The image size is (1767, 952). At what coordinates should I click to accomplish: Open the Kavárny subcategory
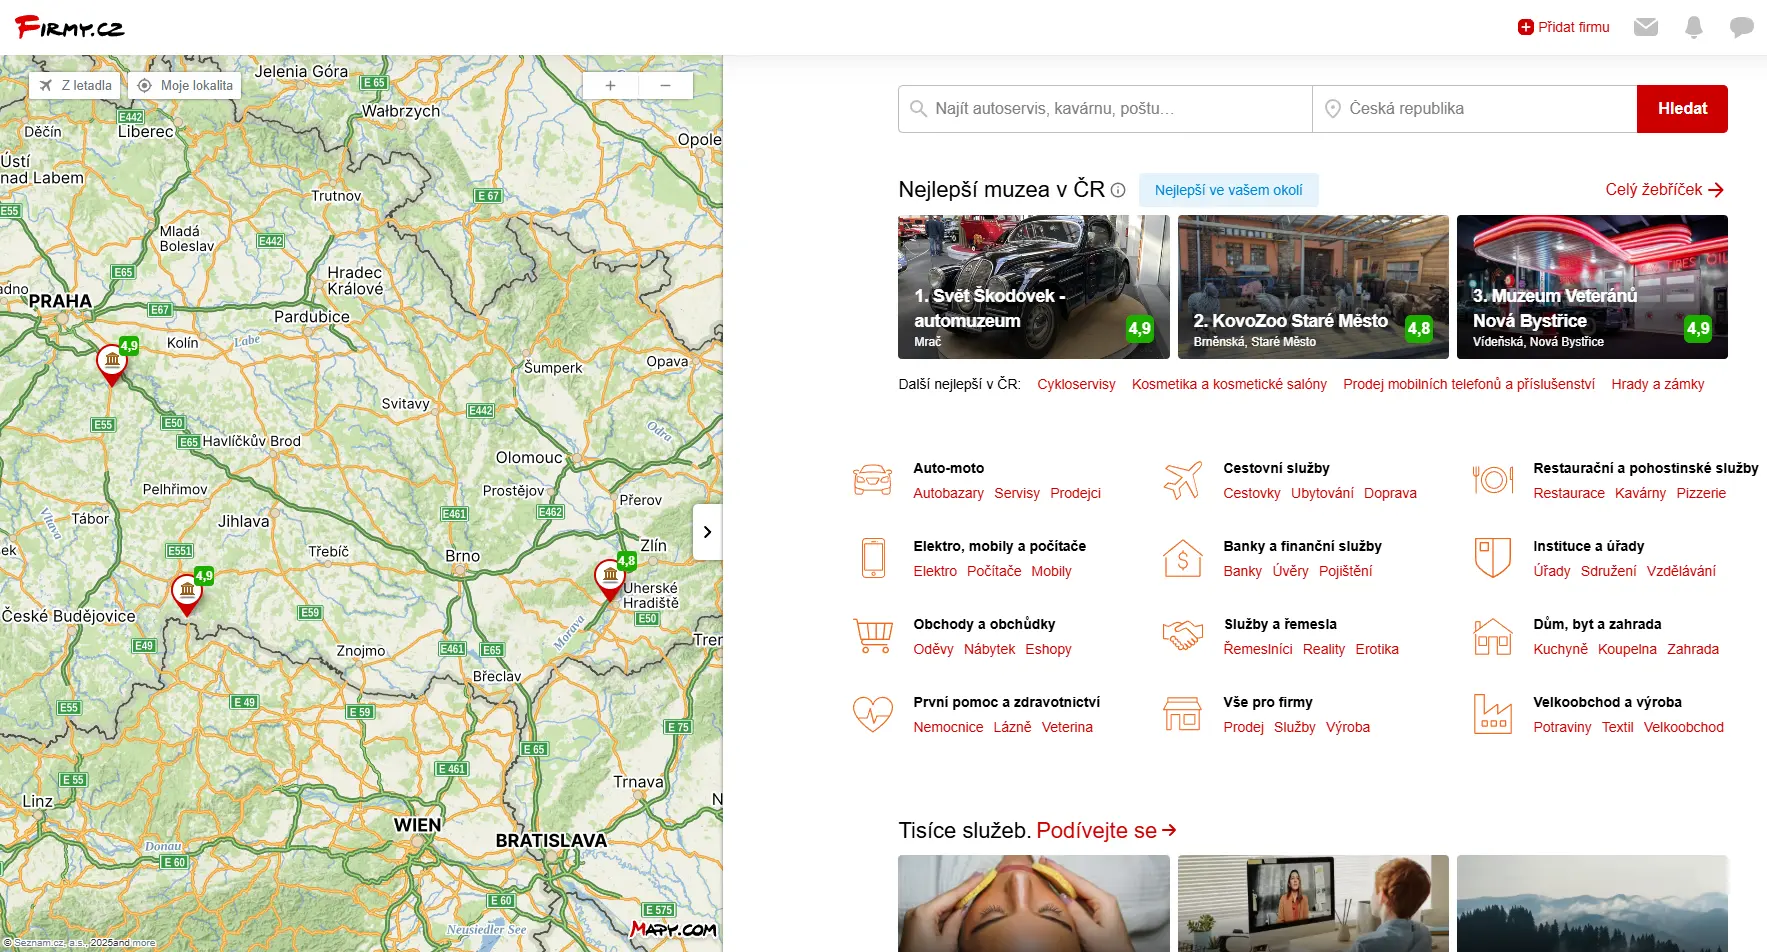1640,493
